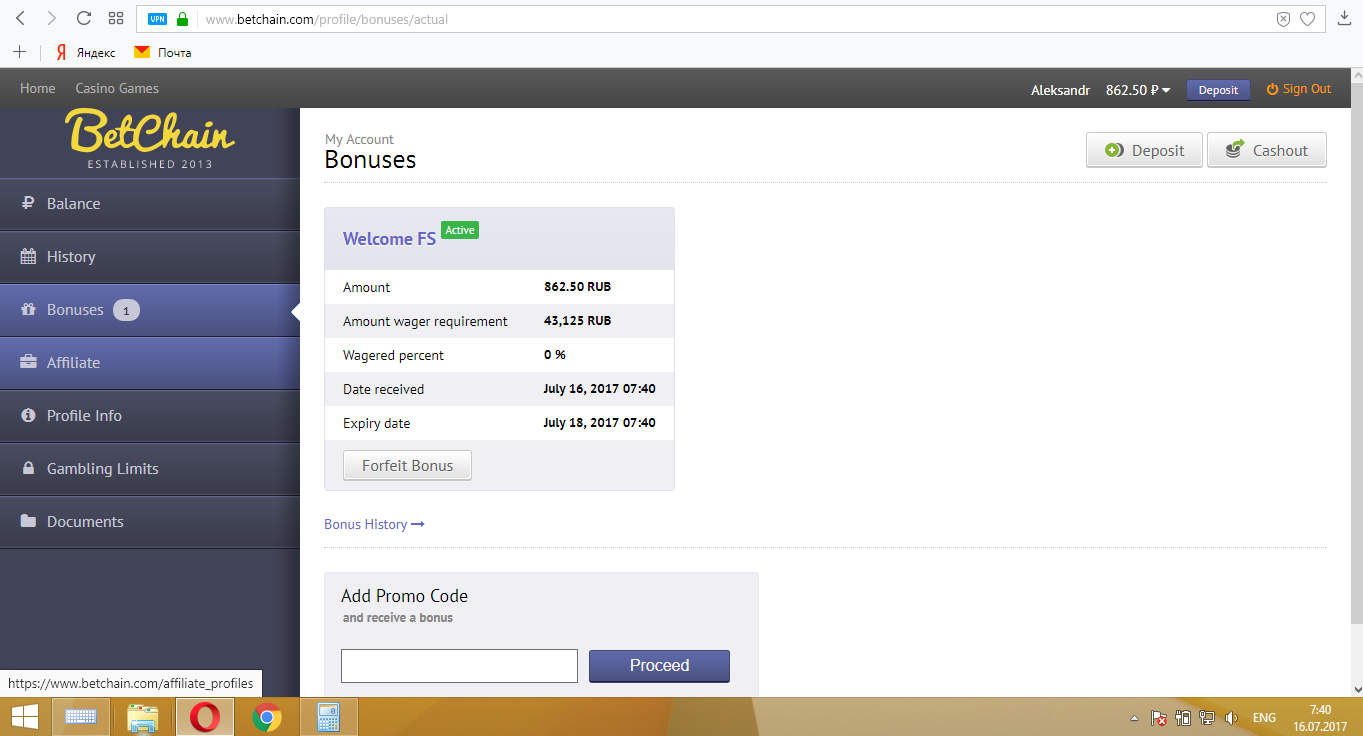The width and height of the screenshot is (1363, 736).
Task: Click the green Active status badge
Action: [x=460, y=230]
